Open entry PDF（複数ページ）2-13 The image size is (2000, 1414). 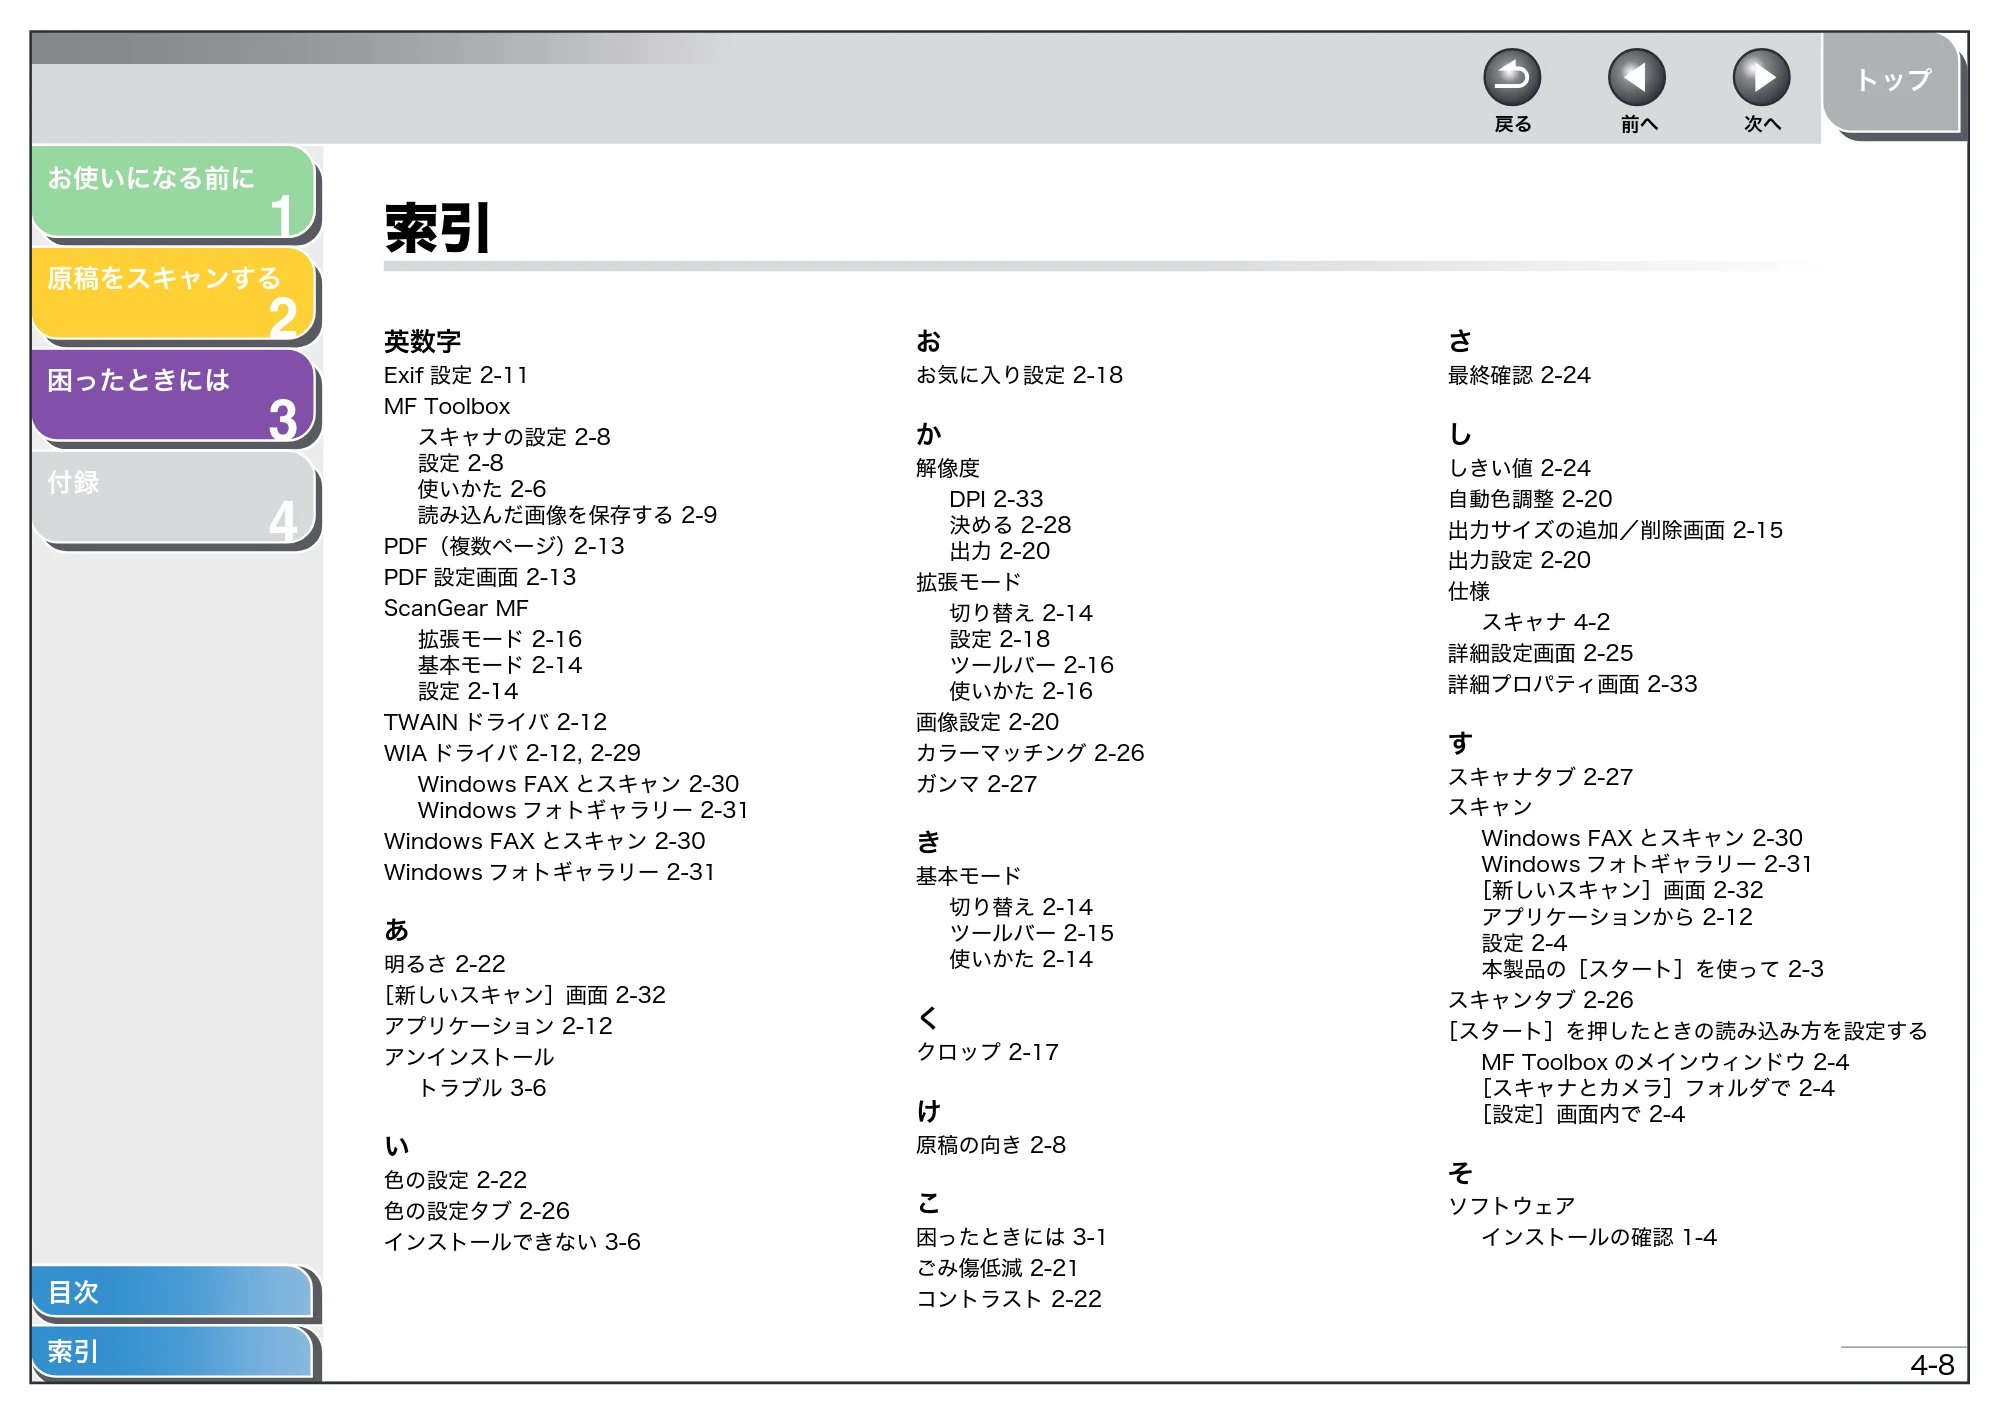504,546
